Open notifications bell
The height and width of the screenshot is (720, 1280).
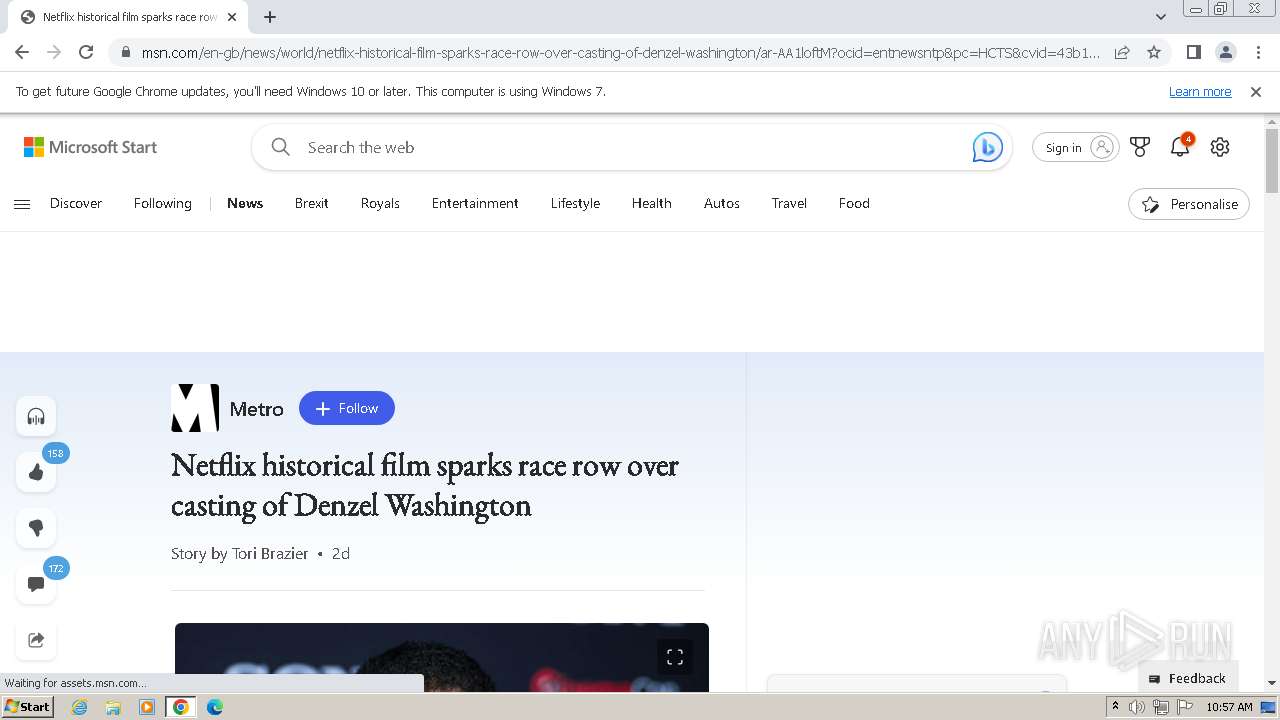1180,147
